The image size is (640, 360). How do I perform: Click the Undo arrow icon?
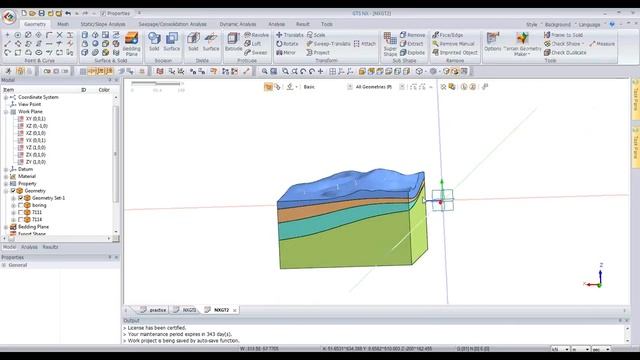point(68,13)
